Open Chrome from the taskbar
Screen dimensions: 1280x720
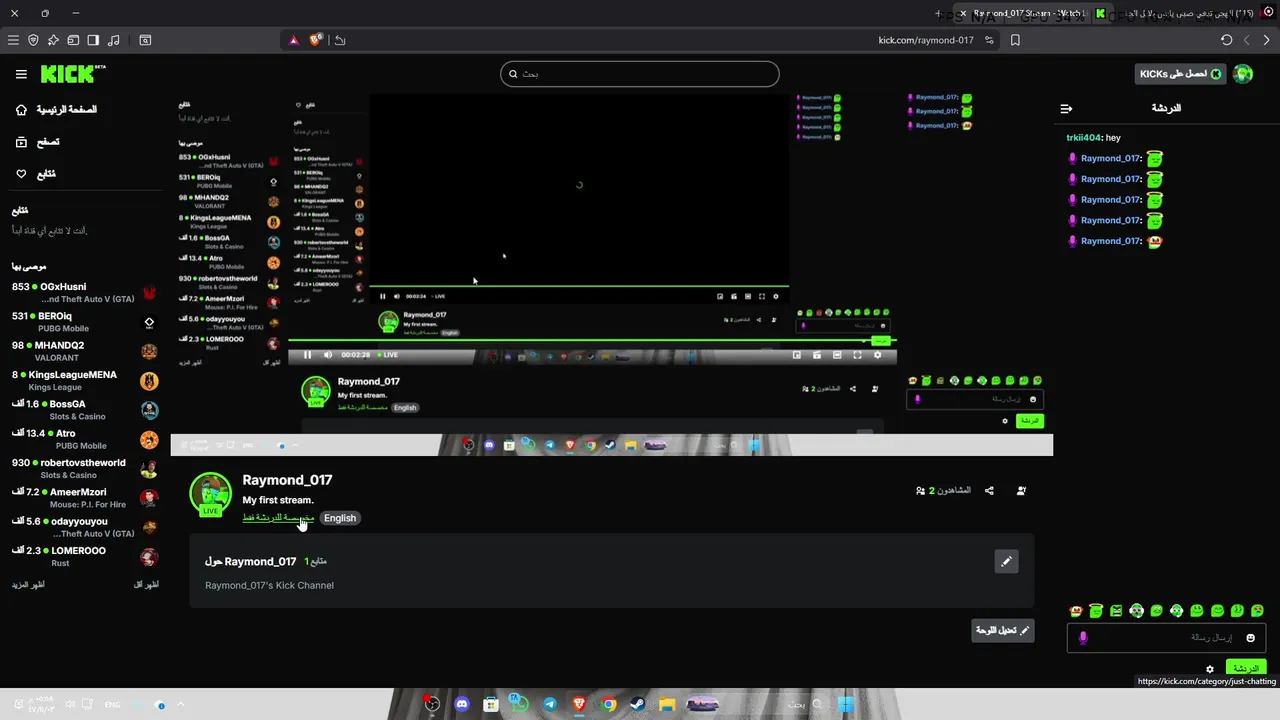(608, 704)
